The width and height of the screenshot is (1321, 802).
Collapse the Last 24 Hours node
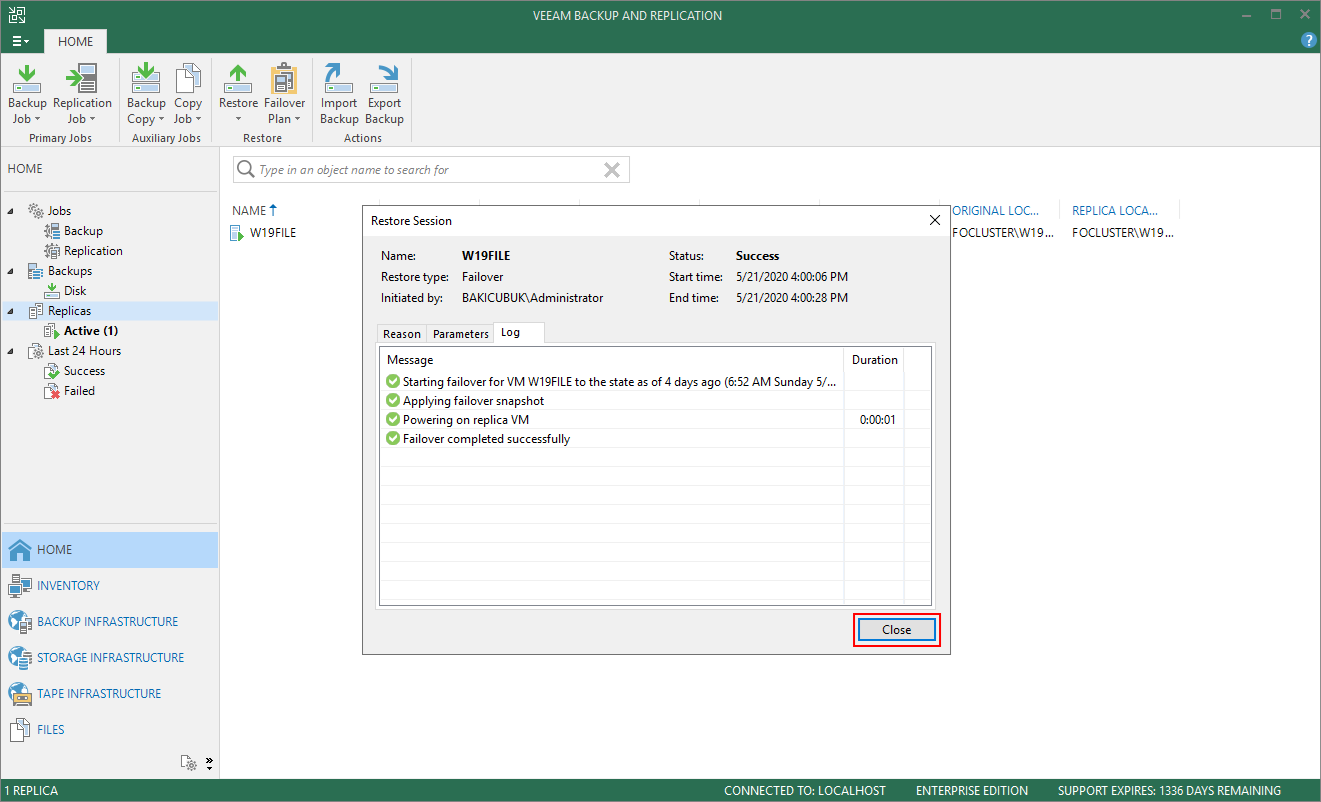click(x=11, y=351)
